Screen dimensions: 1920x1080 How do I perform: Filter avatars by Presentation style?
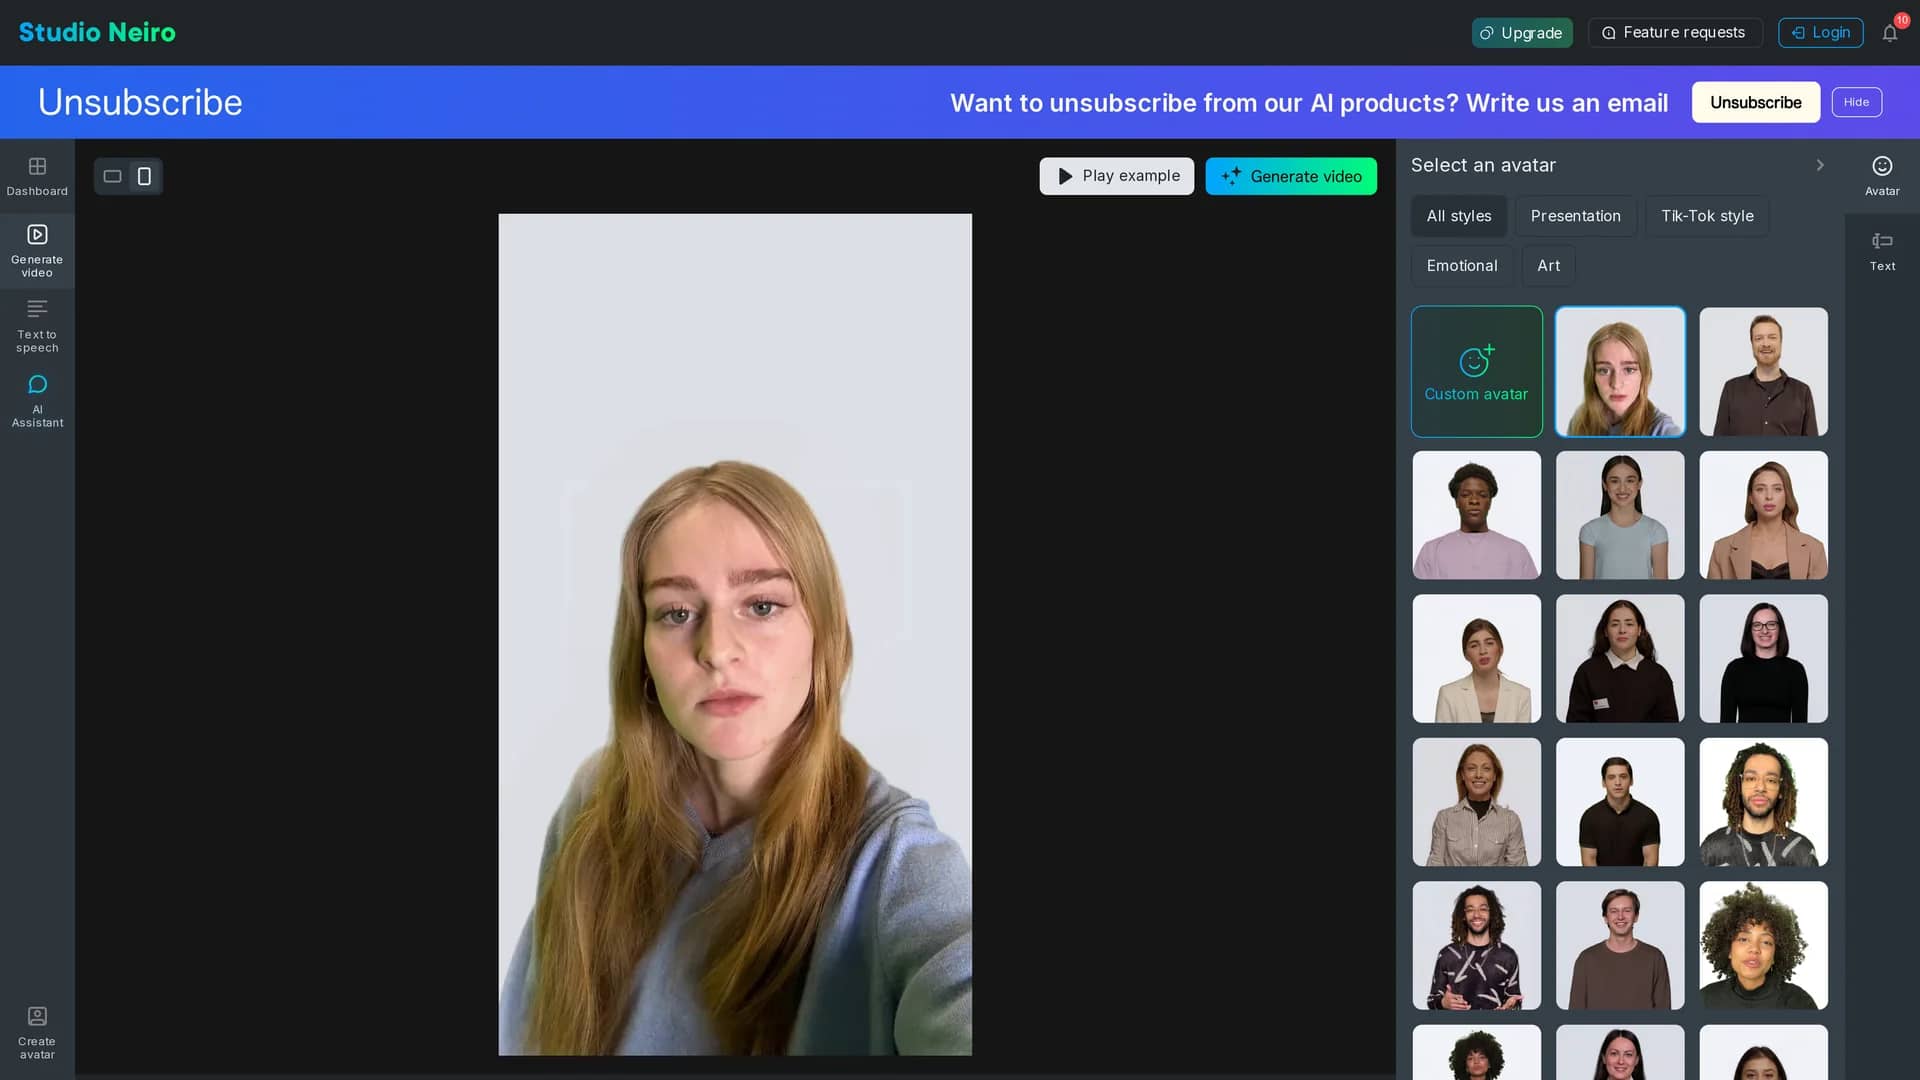(x=1575, y=216)
